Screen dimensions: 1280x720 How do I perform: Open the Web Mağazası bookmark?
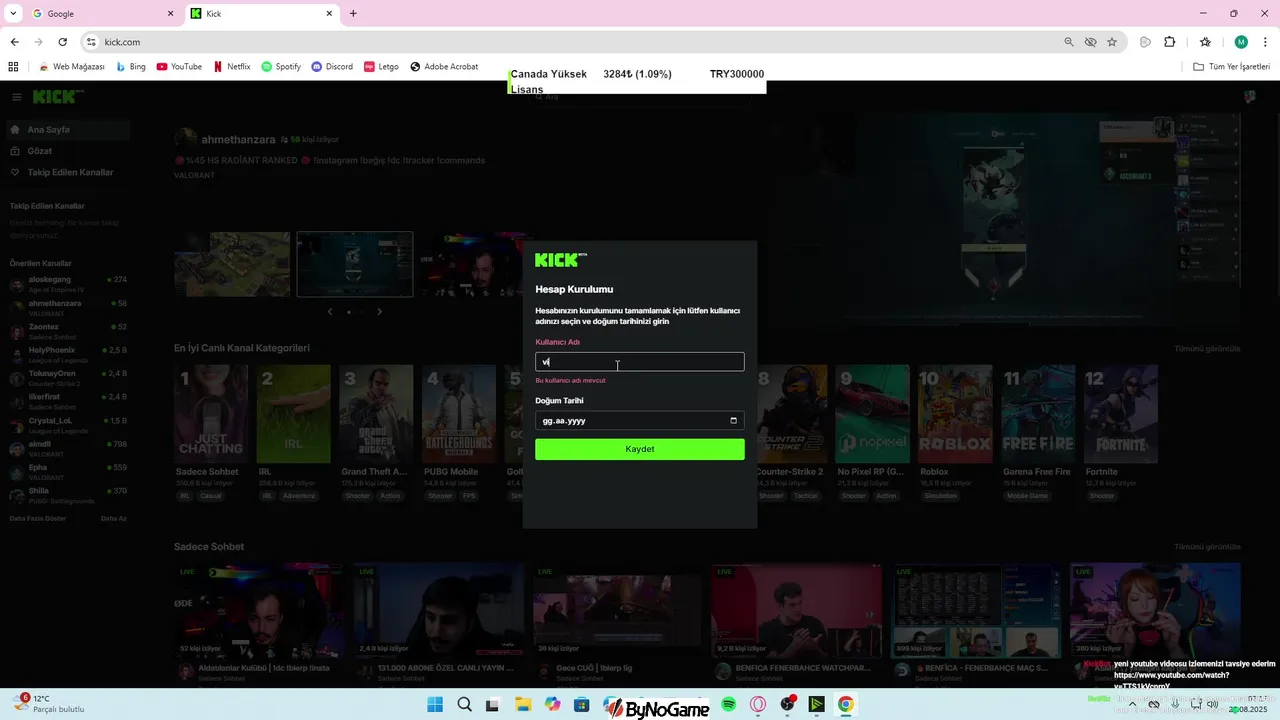pyautogui.click(x=71, y=67)
